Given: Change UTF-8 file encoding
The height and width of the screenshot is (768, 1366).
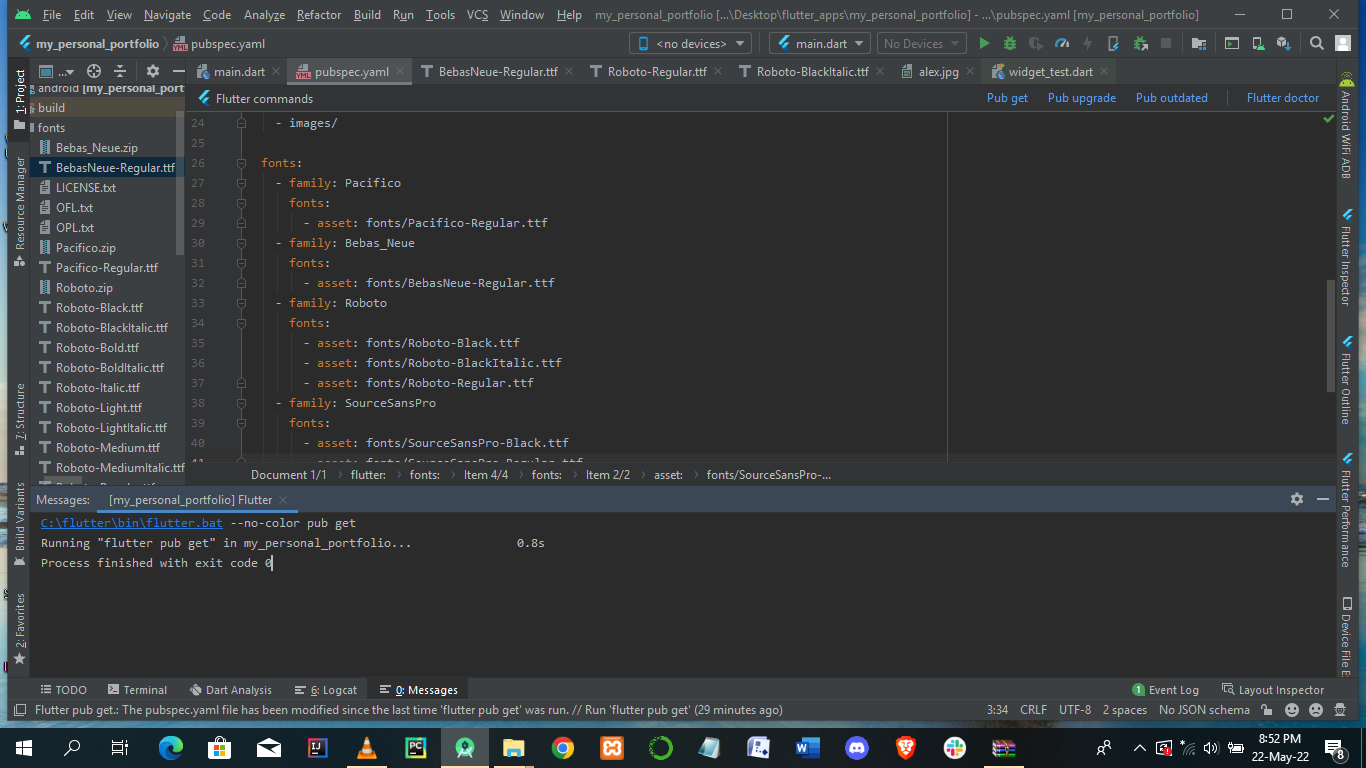Looking at the screenshot, I should click(x=1075, y=710).
